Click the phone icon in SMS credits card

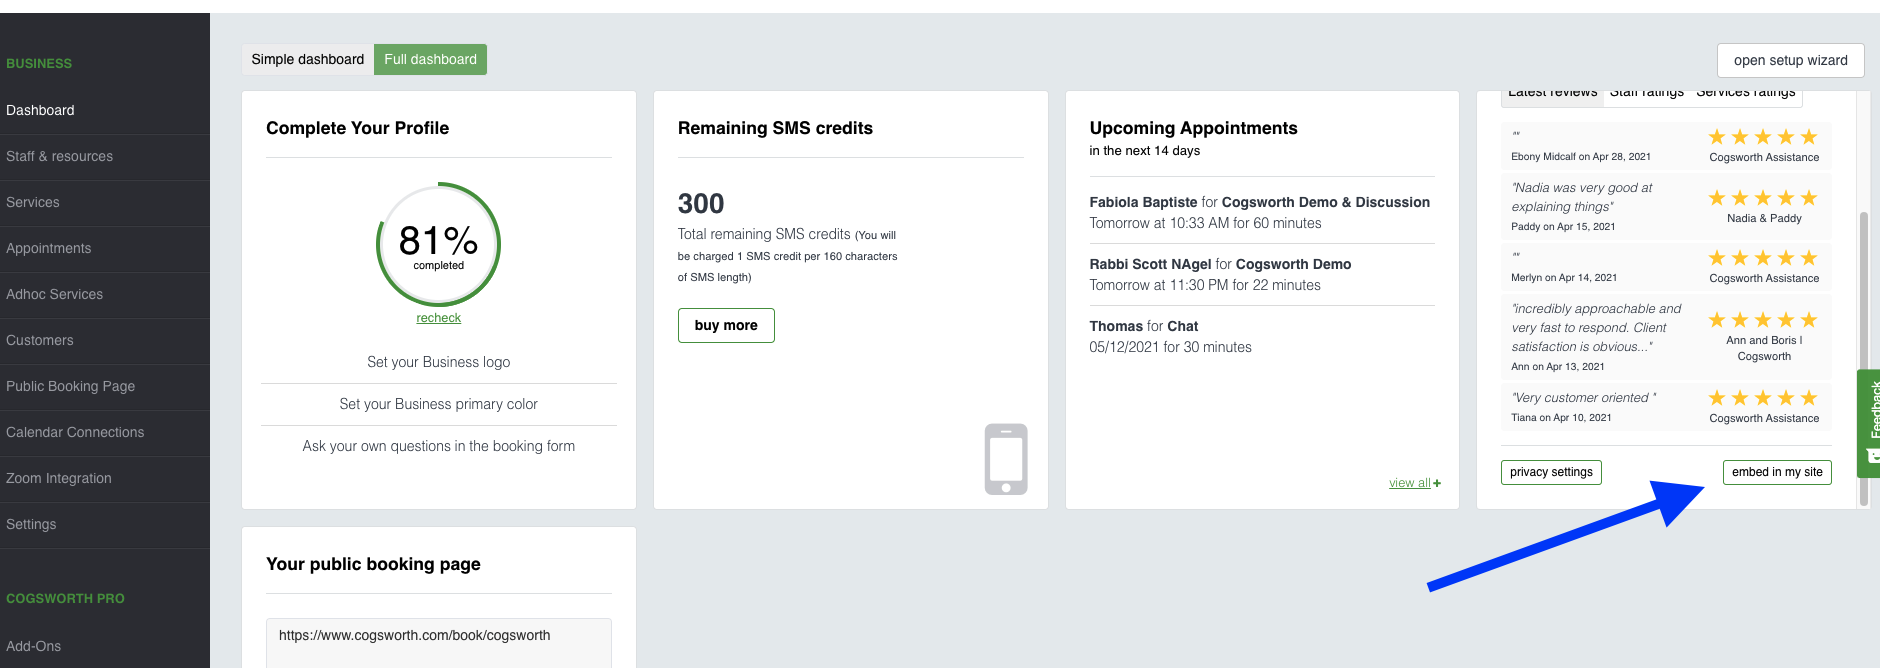1006,459
